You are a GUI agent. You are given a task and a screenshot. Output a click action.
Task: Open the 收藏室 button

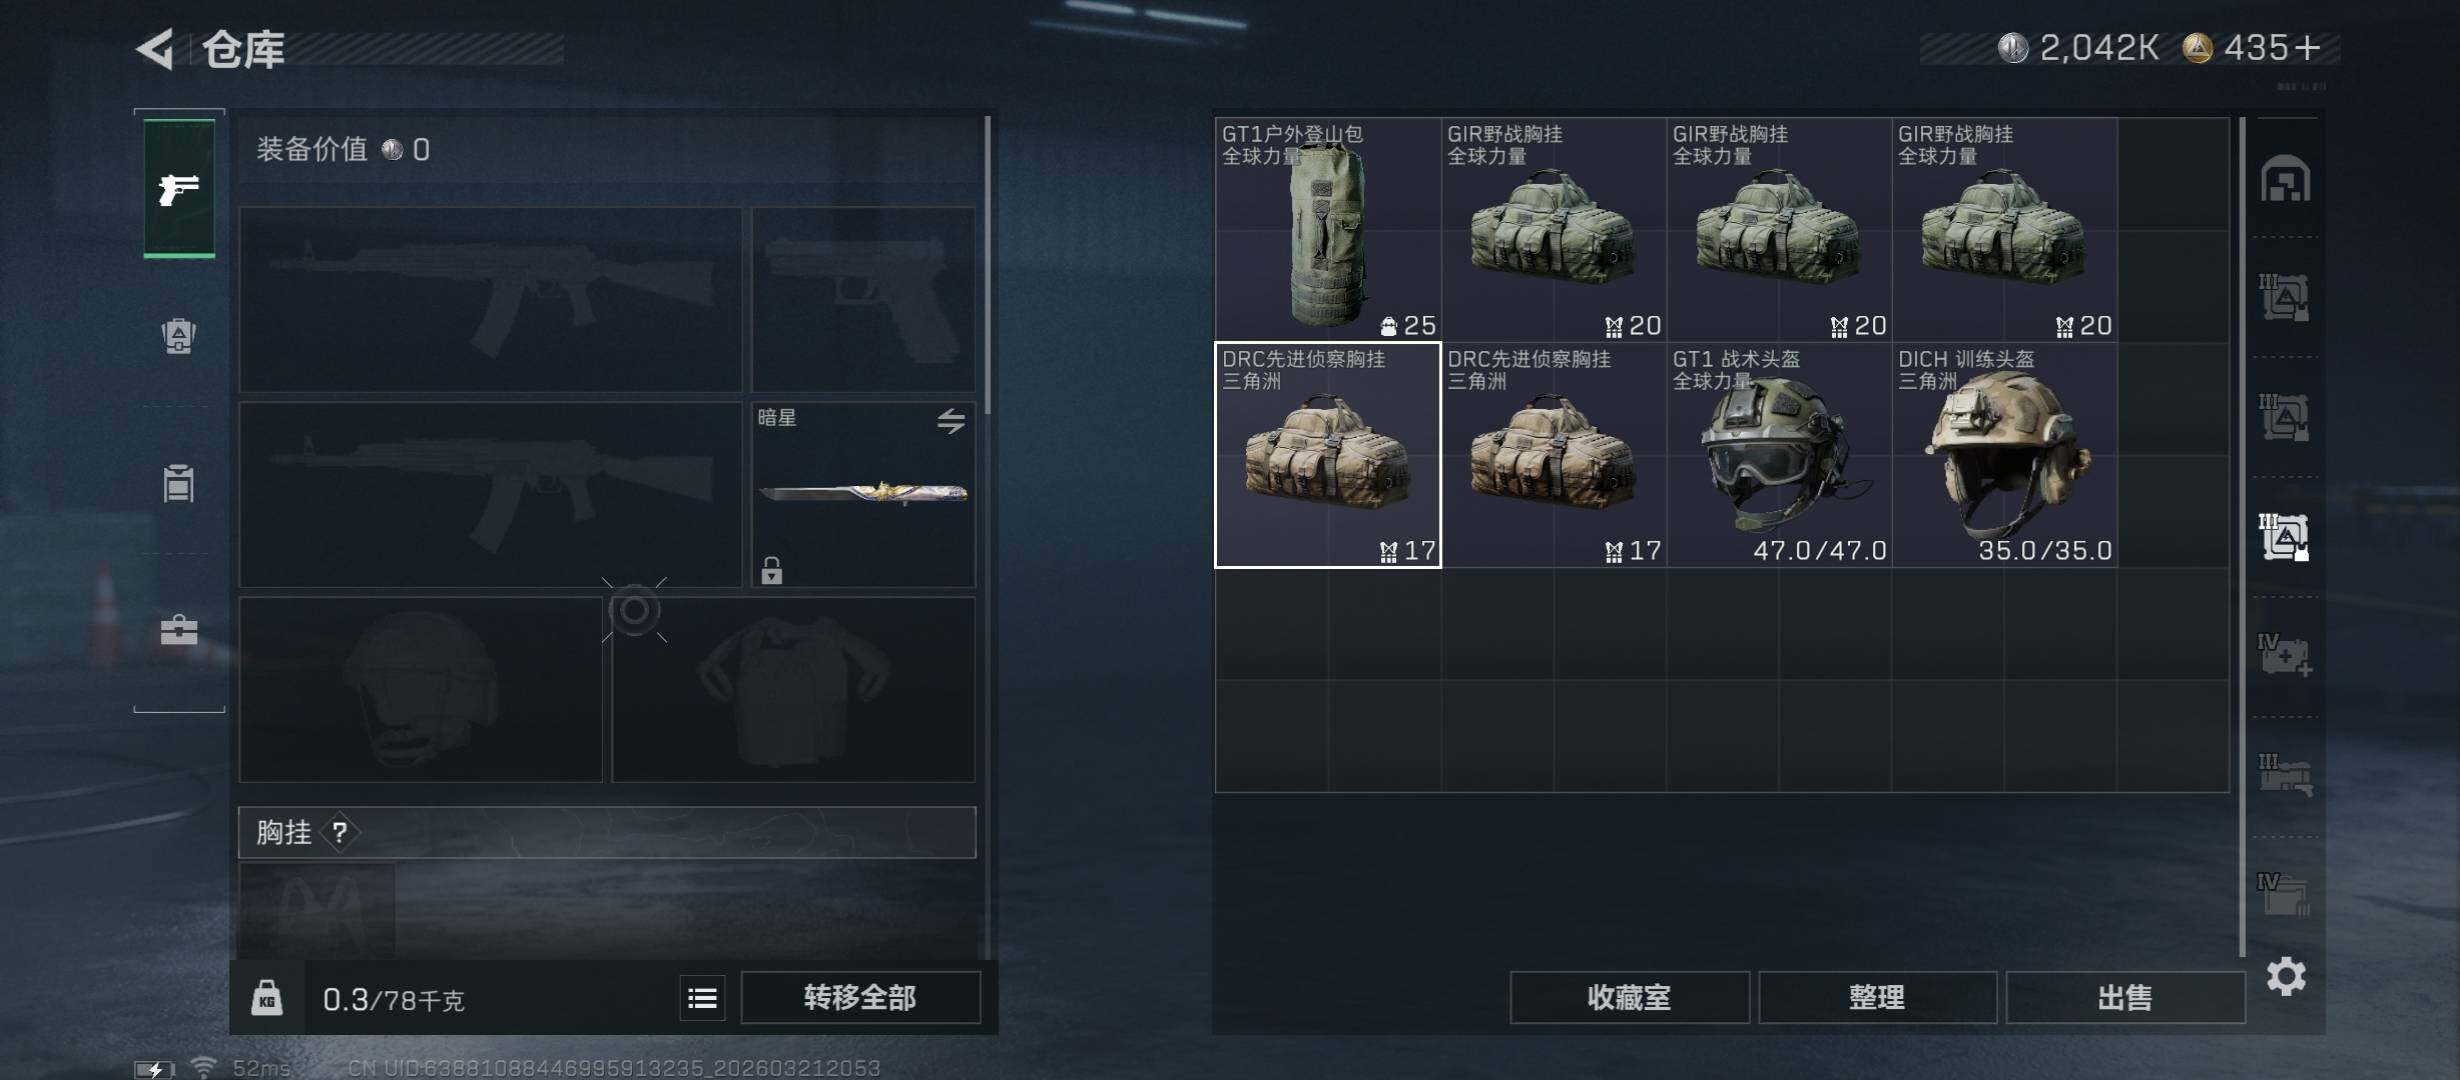(x=1629, y=997)
